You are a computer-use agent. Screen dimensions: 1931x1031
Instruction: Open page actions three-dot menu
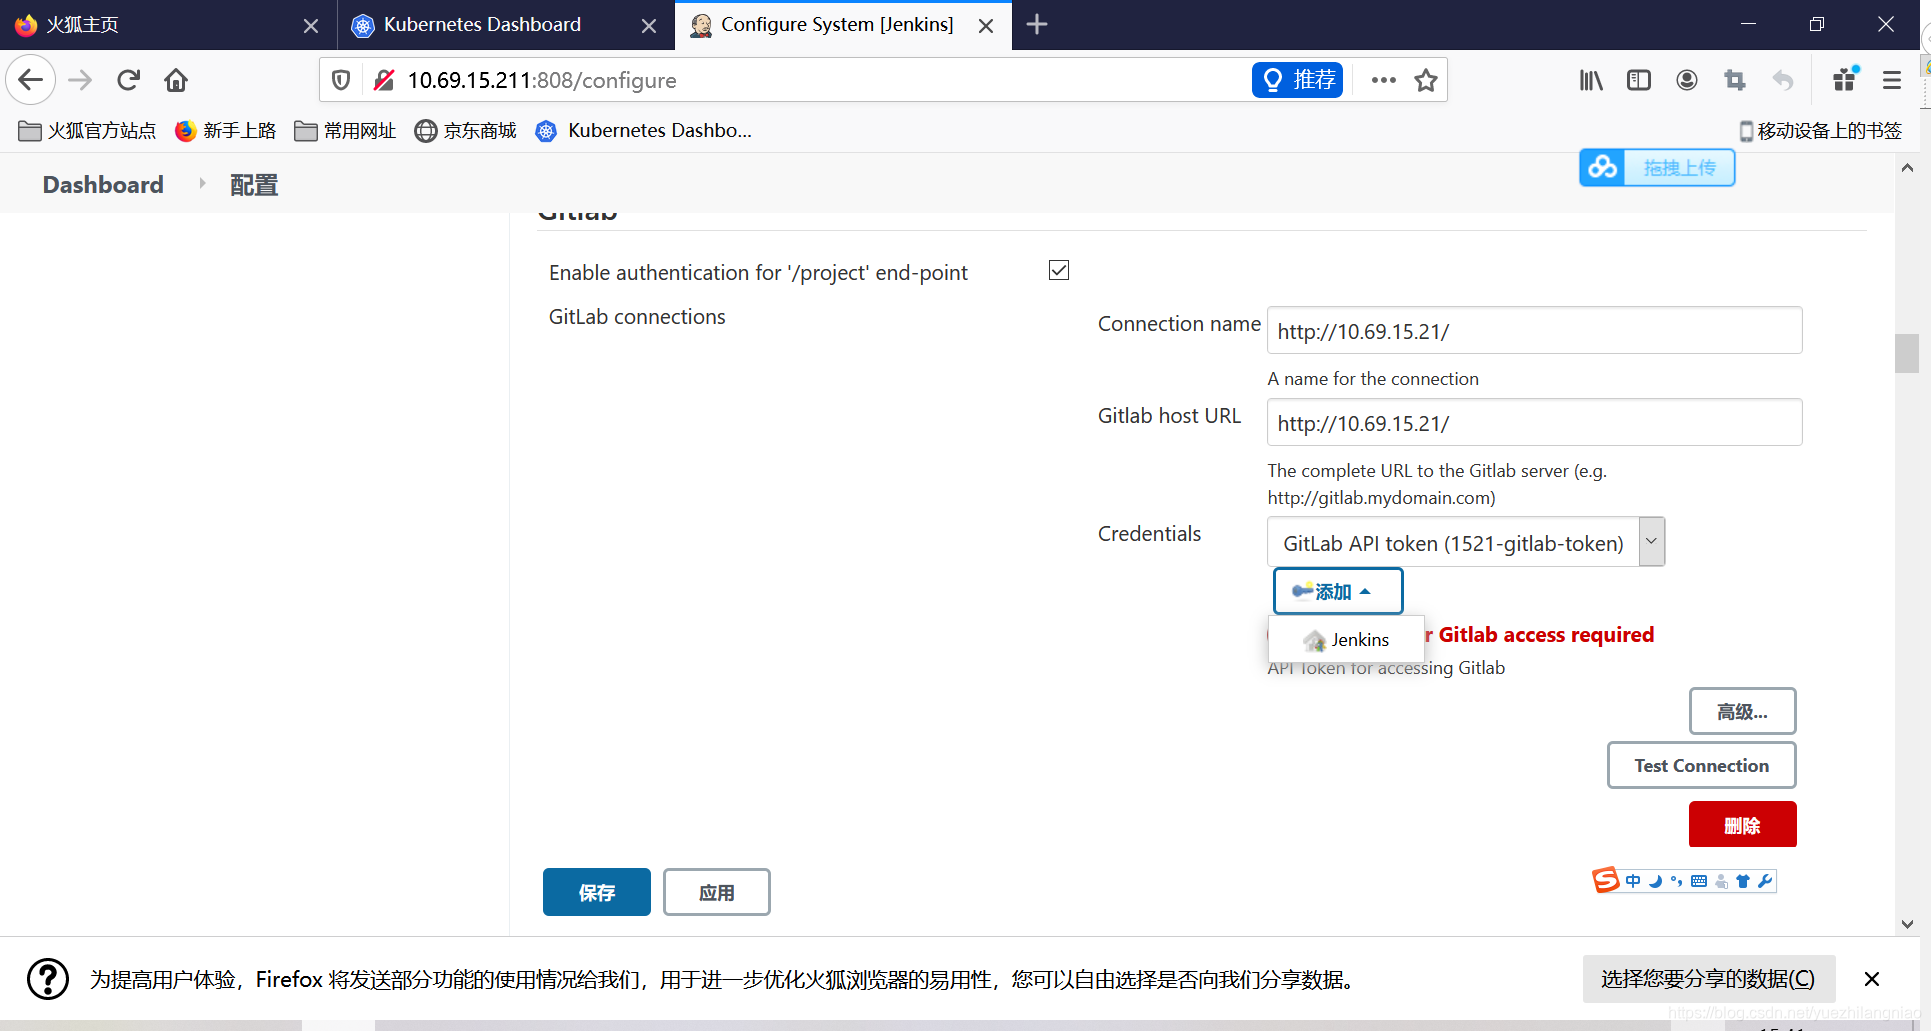click(x=1384, y=80)
